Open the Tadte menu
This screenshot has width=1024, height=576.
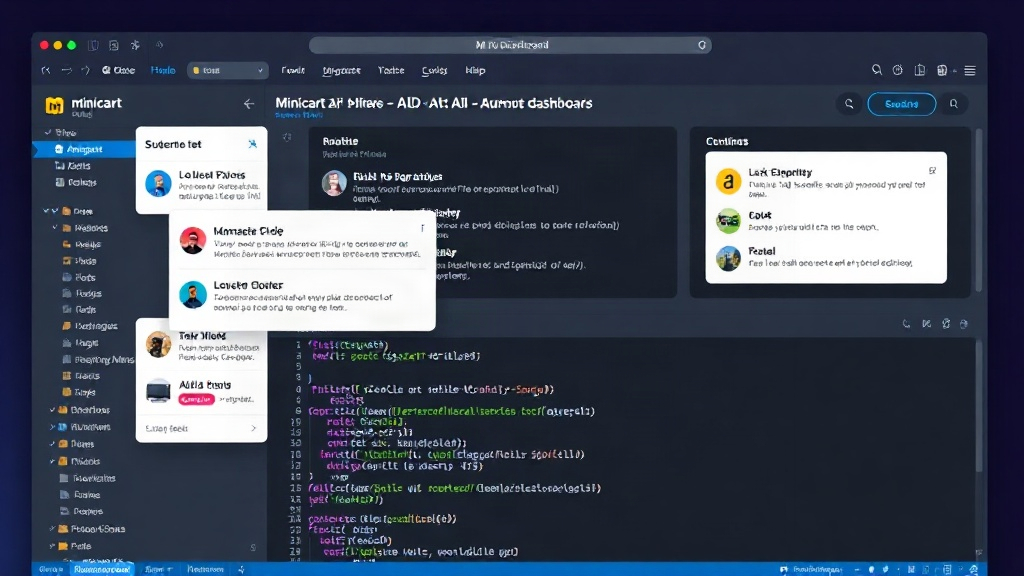(x=391, y=71)
